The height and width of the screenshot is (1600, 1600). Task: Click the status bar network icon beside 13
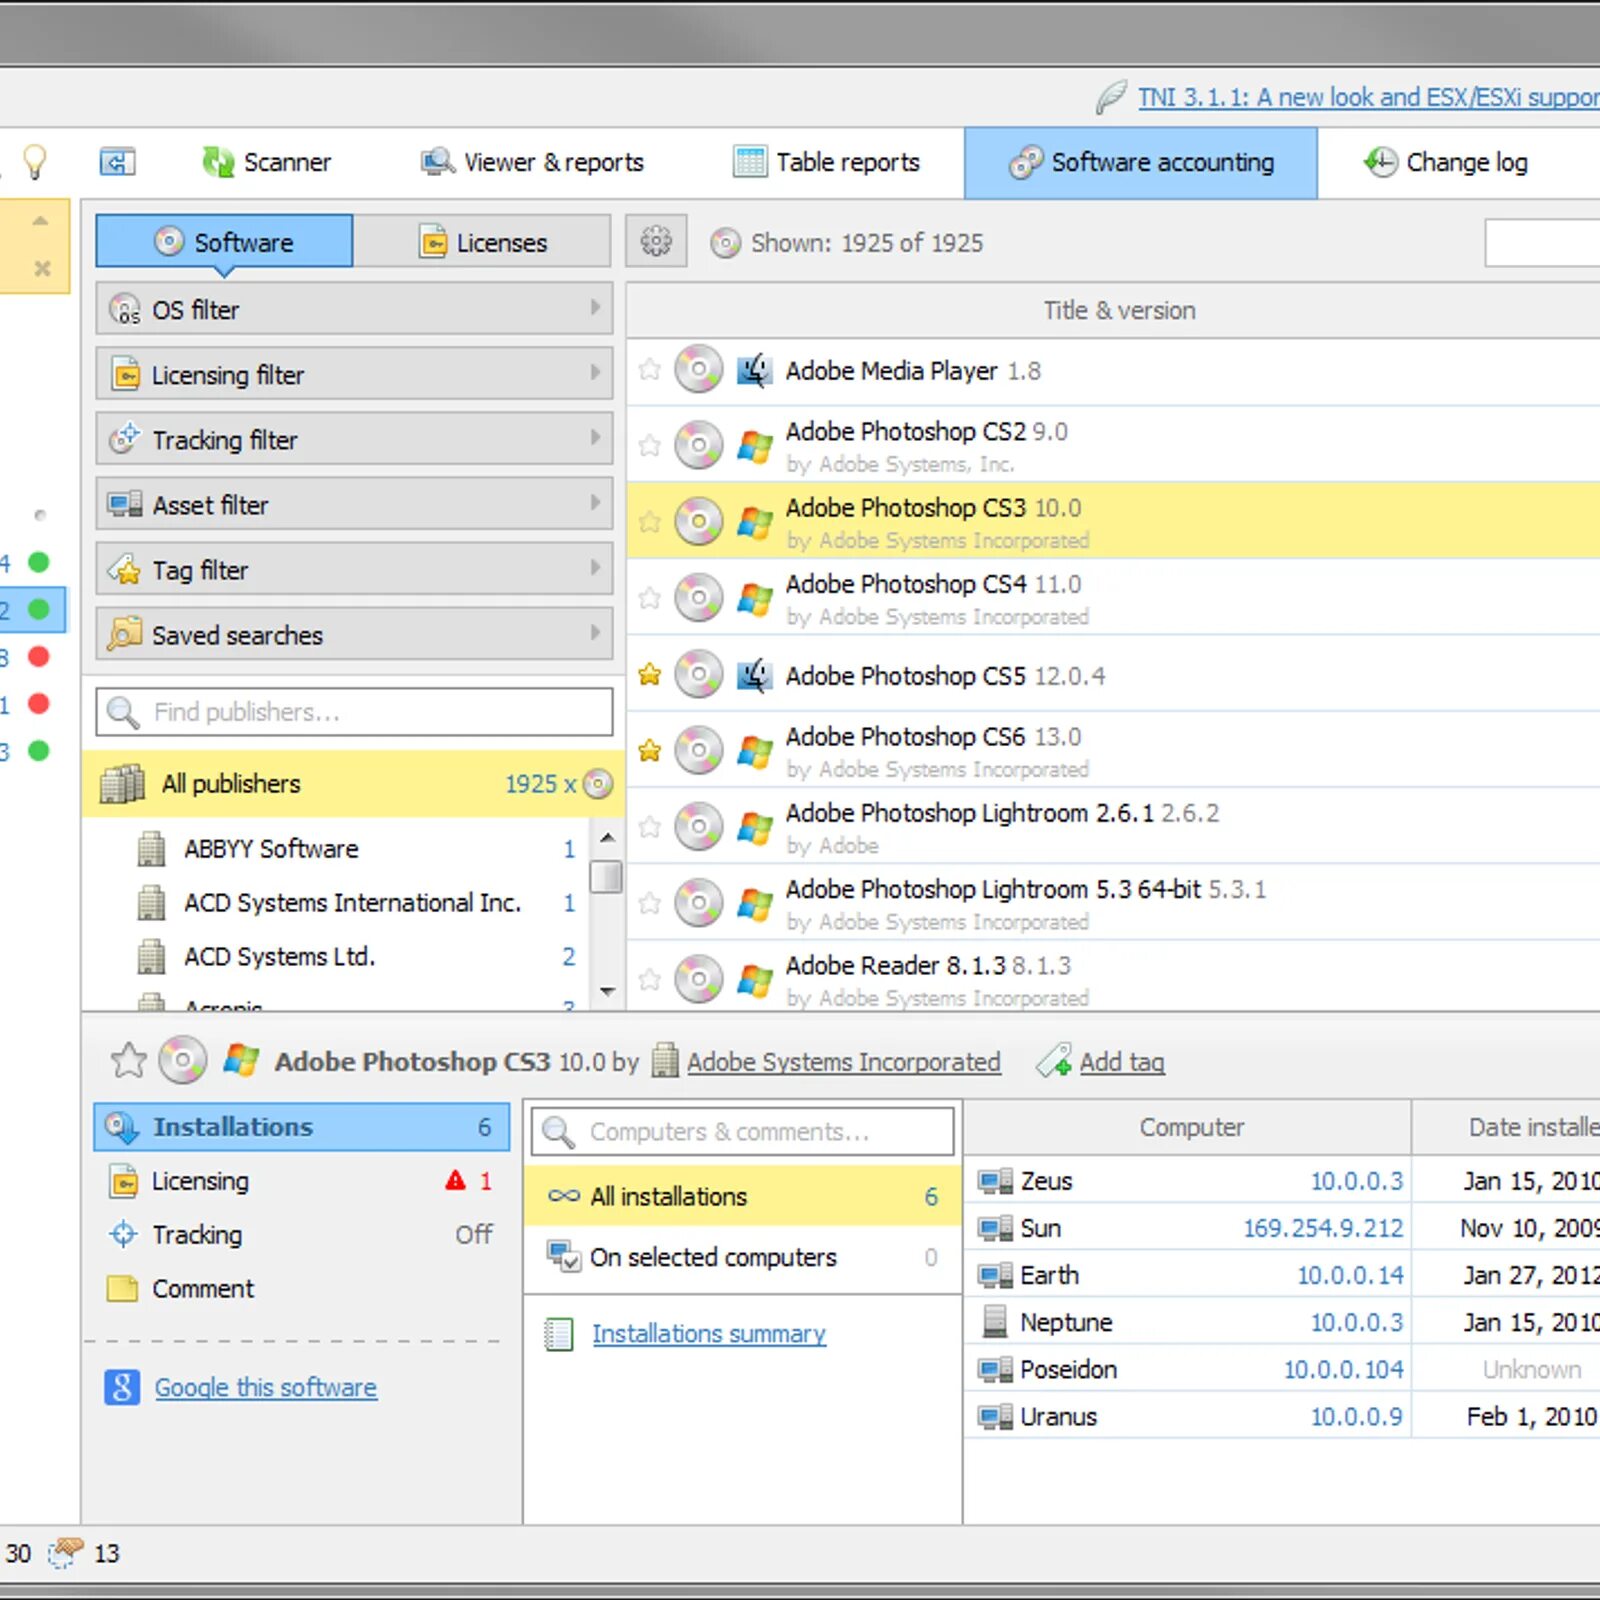click(x=66, y=1553)
